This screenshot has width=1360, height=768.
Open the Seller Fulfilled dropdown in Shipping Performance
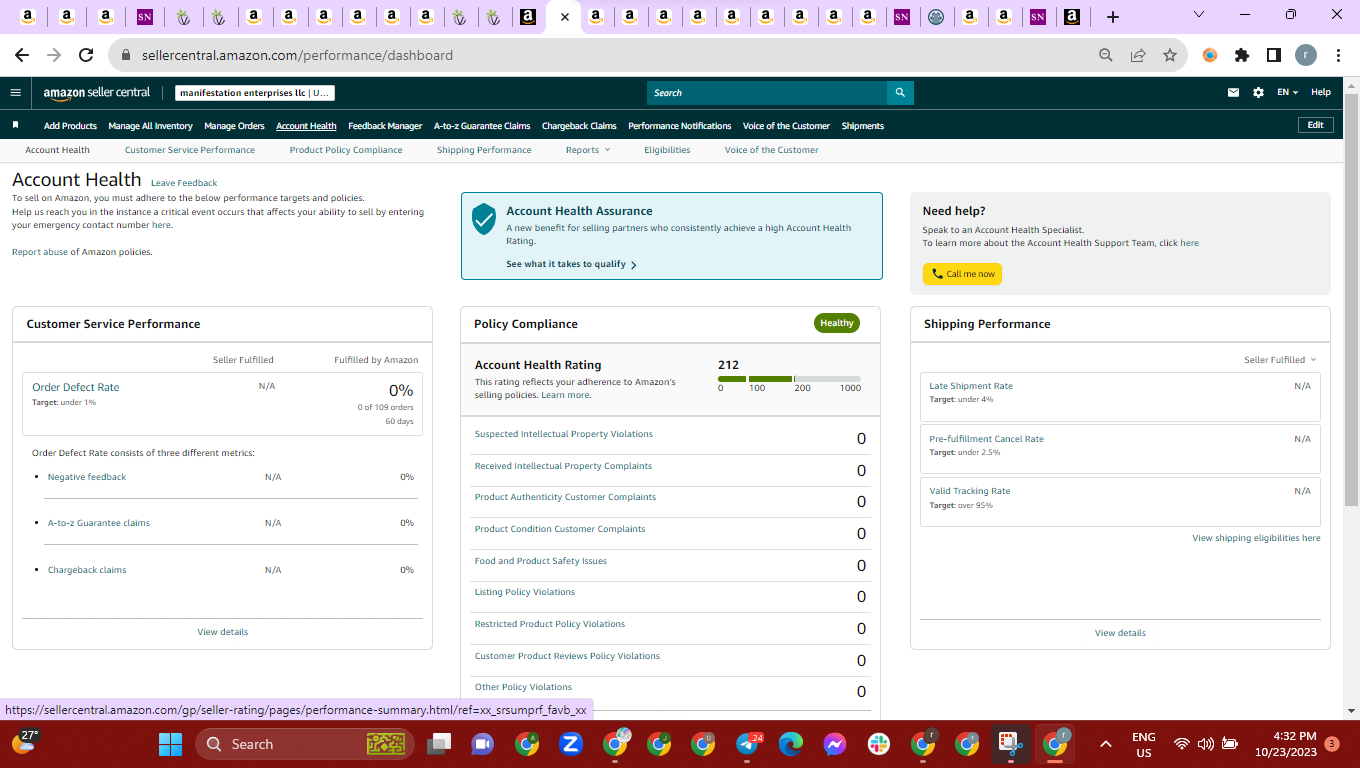click(1280, 360)
